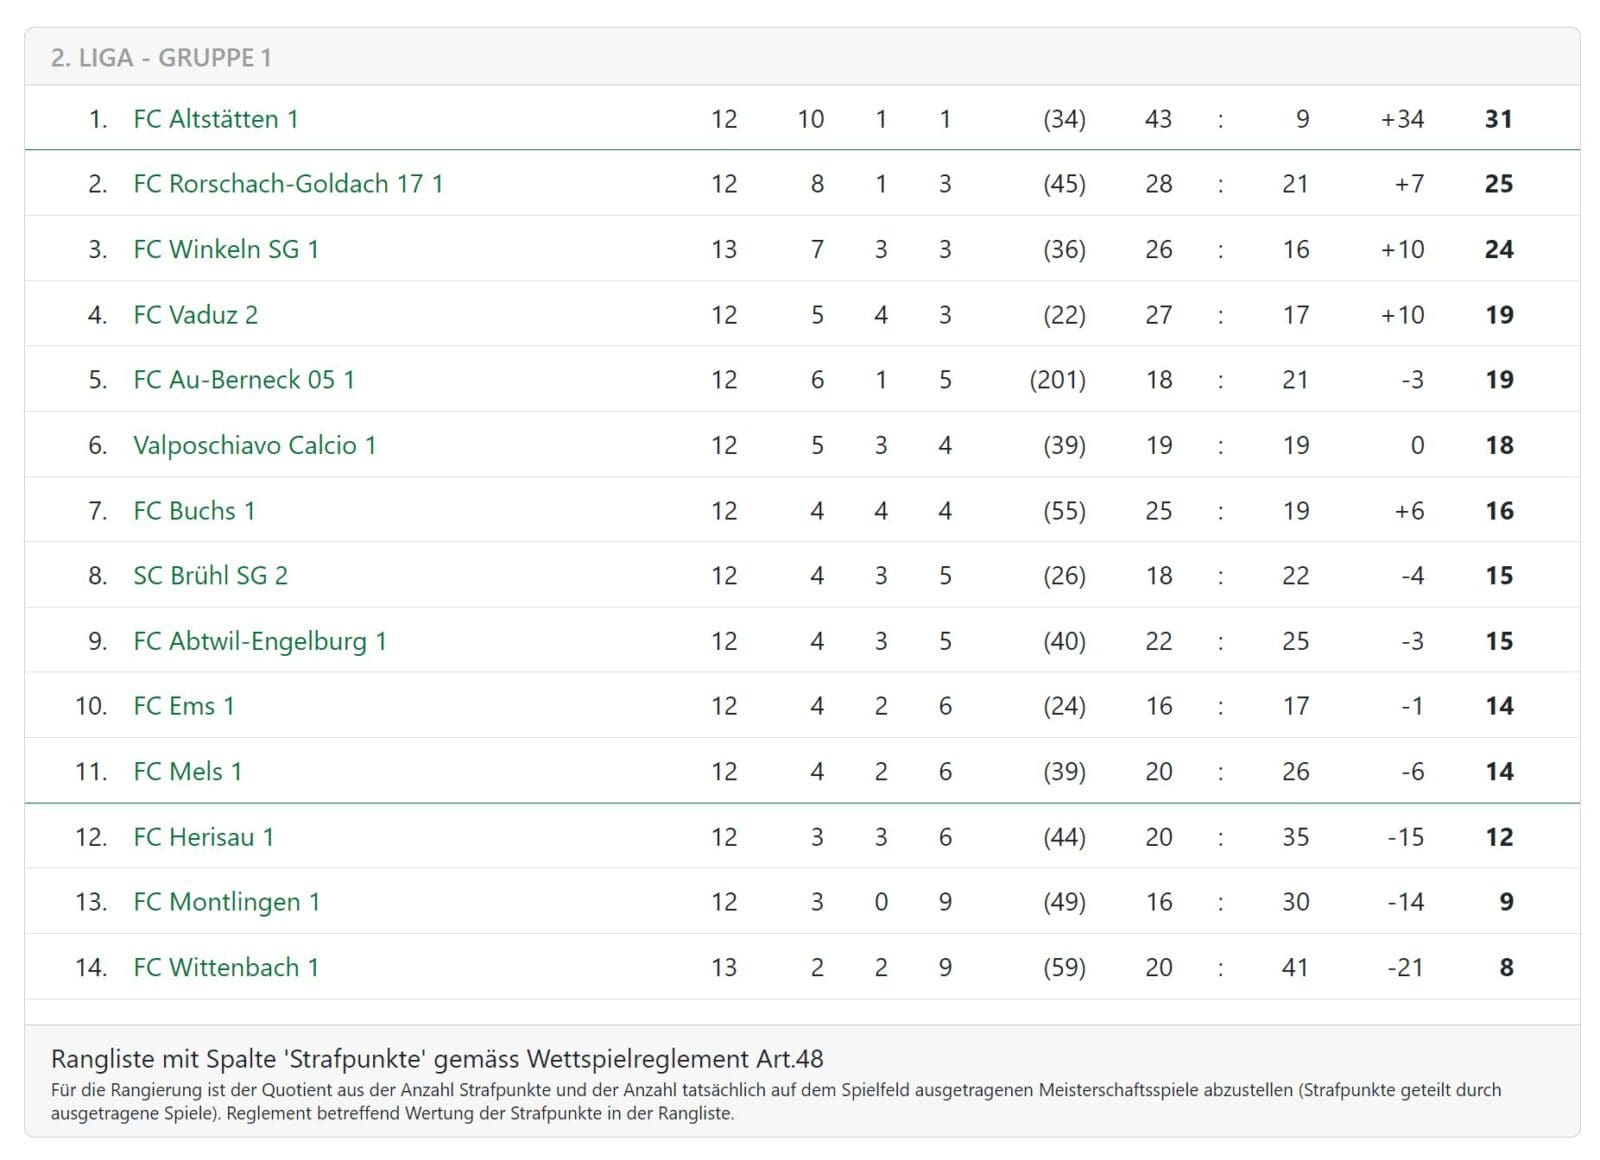Open Valposchiavo Calcio 1 team link
The width and height of the screenshot is (1600, 1160).
(x=255, y=445)
